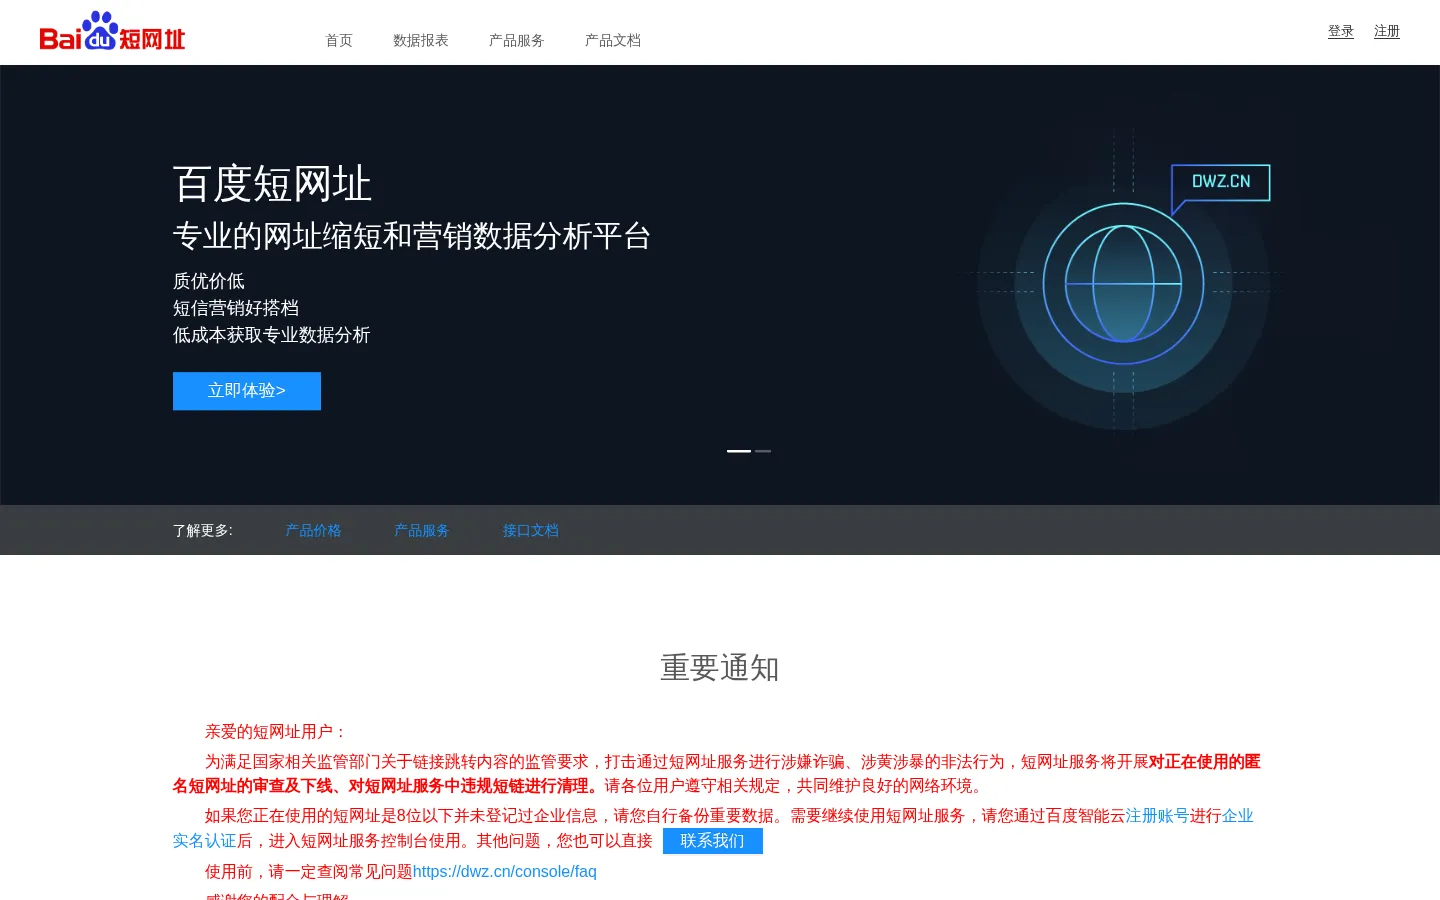1440x900 pixels.
Task: Select the second carousel slide indicator
Action: click(x=763, y=451)
